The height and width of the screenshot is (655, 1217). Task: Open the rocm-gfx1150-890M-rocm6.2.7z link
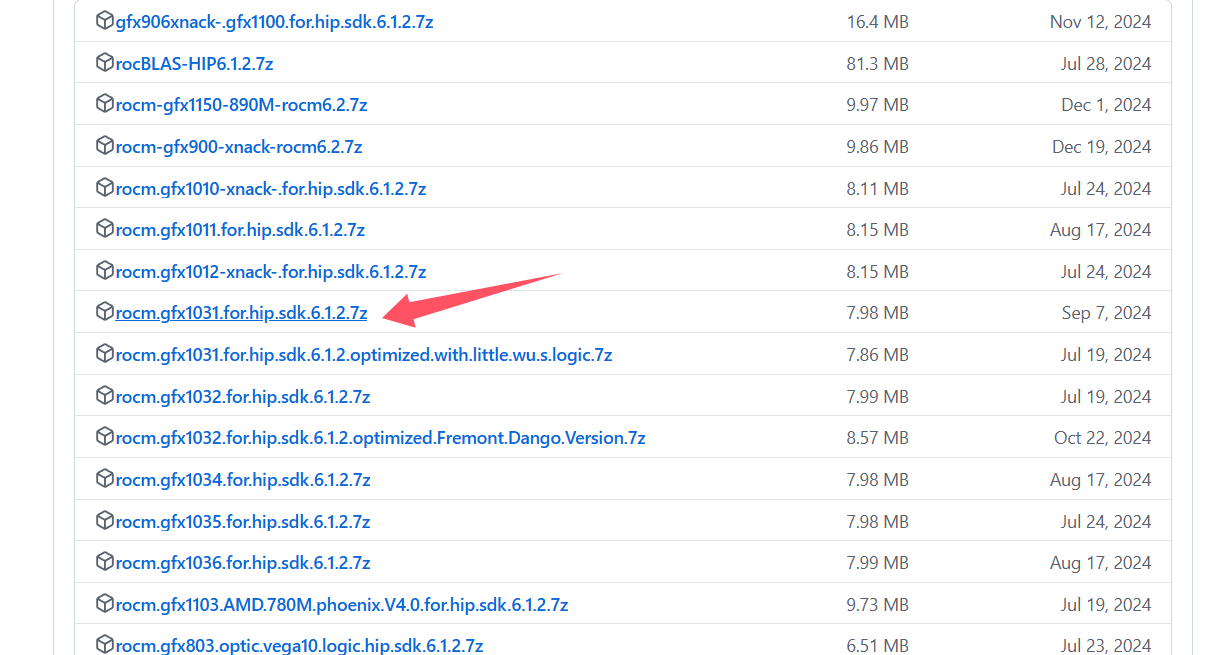[241, 105]
